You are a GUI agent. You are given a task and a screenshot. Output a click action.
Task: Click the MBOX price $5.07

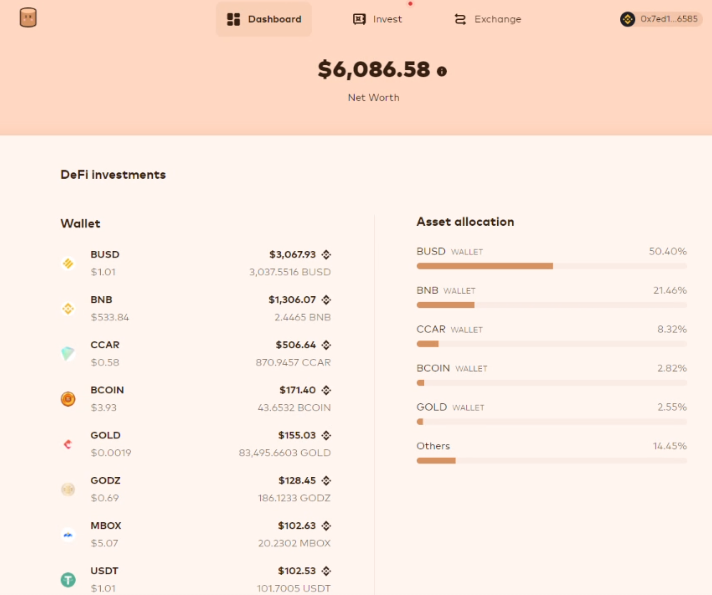point(104,543)
